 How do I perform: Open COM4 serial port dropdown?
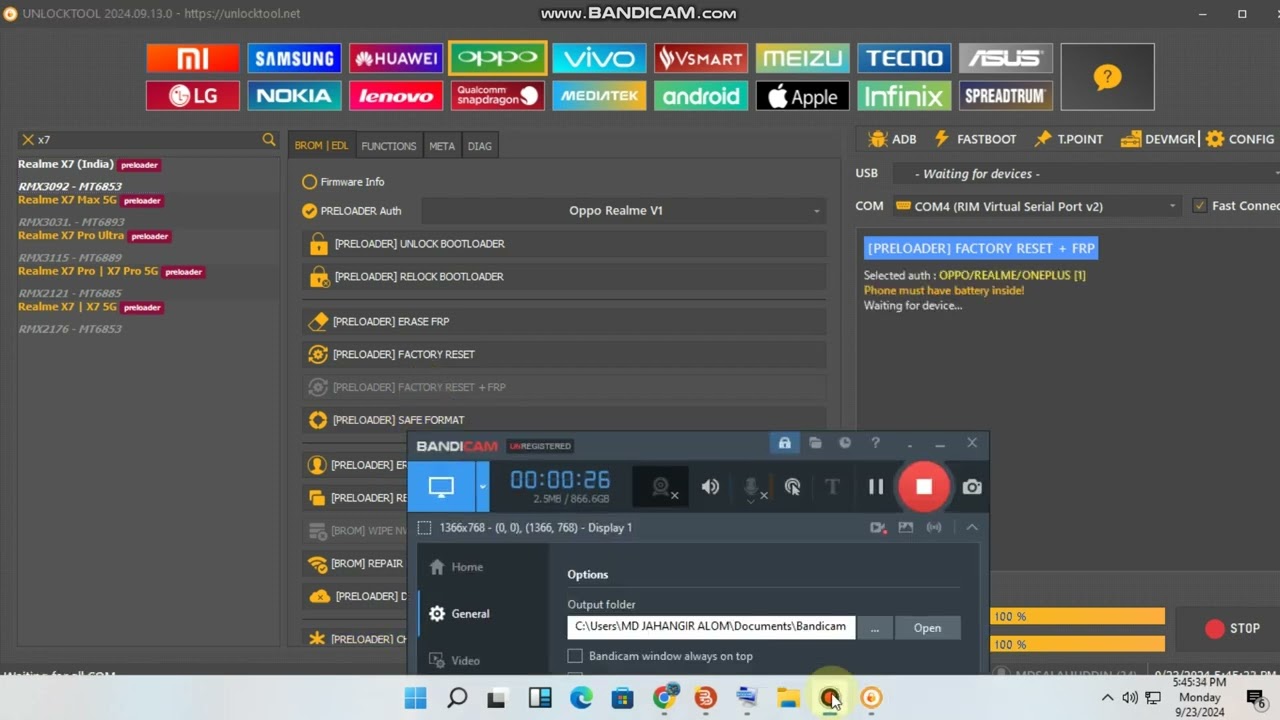(1037, 206)
